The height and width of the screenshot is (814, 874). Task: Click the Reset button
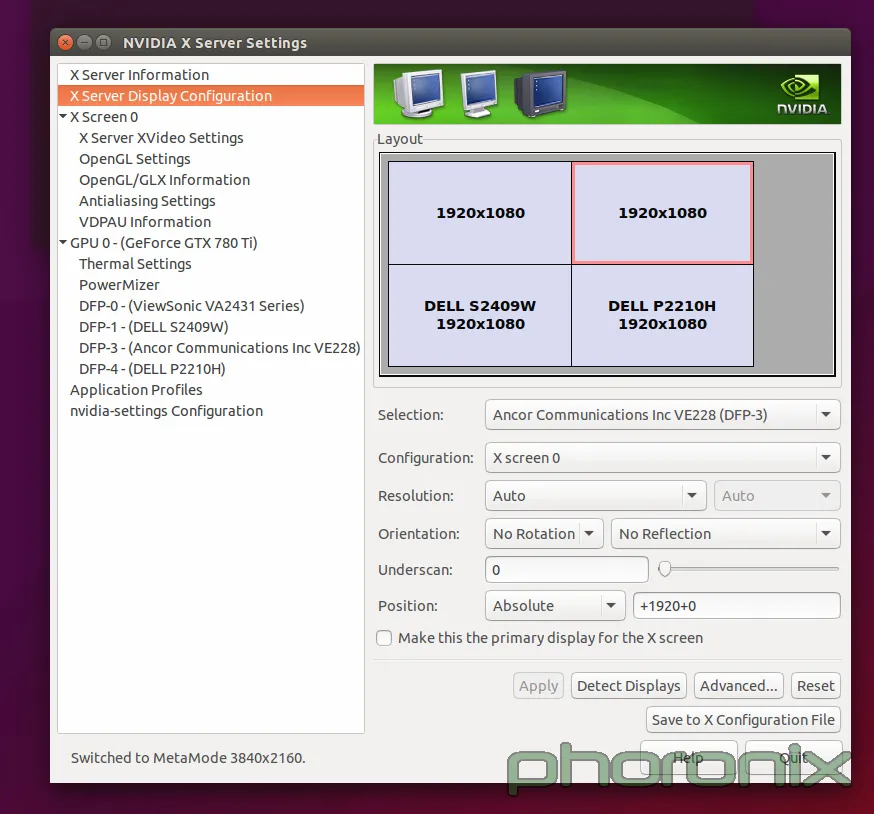815,686
